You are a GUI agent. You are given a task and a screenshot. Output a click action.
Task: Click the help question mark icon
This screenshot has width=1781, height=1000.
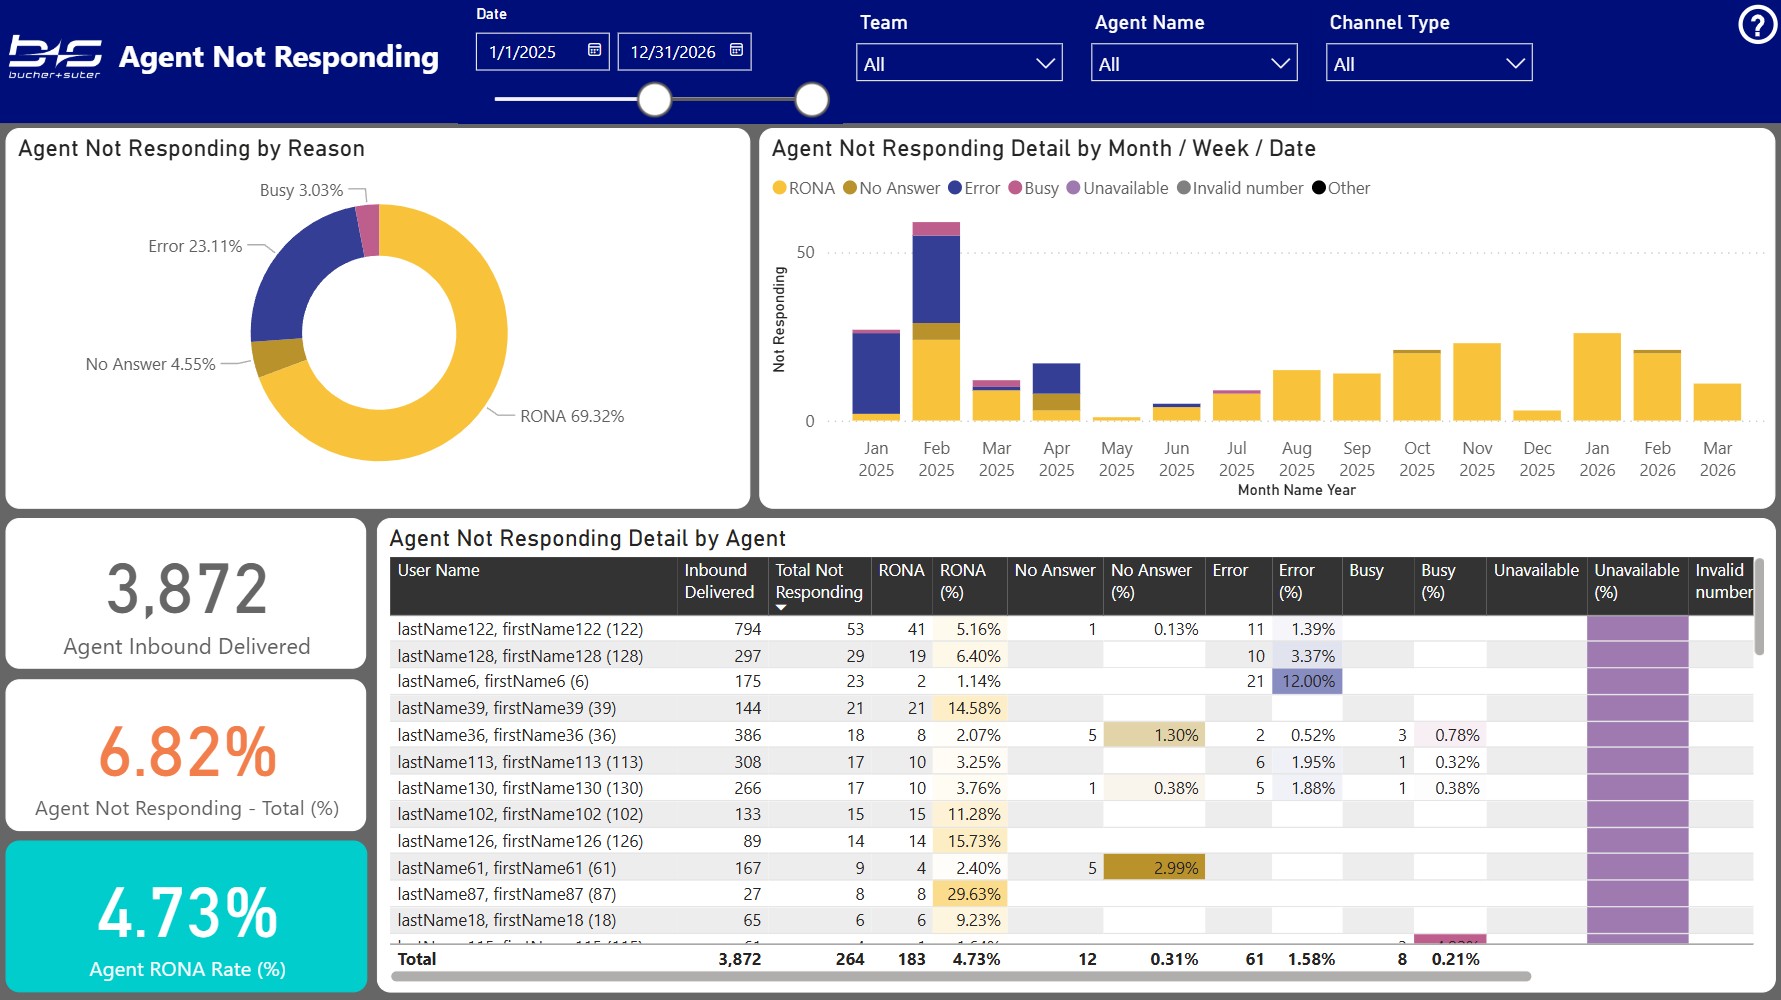pos(1757,25)
